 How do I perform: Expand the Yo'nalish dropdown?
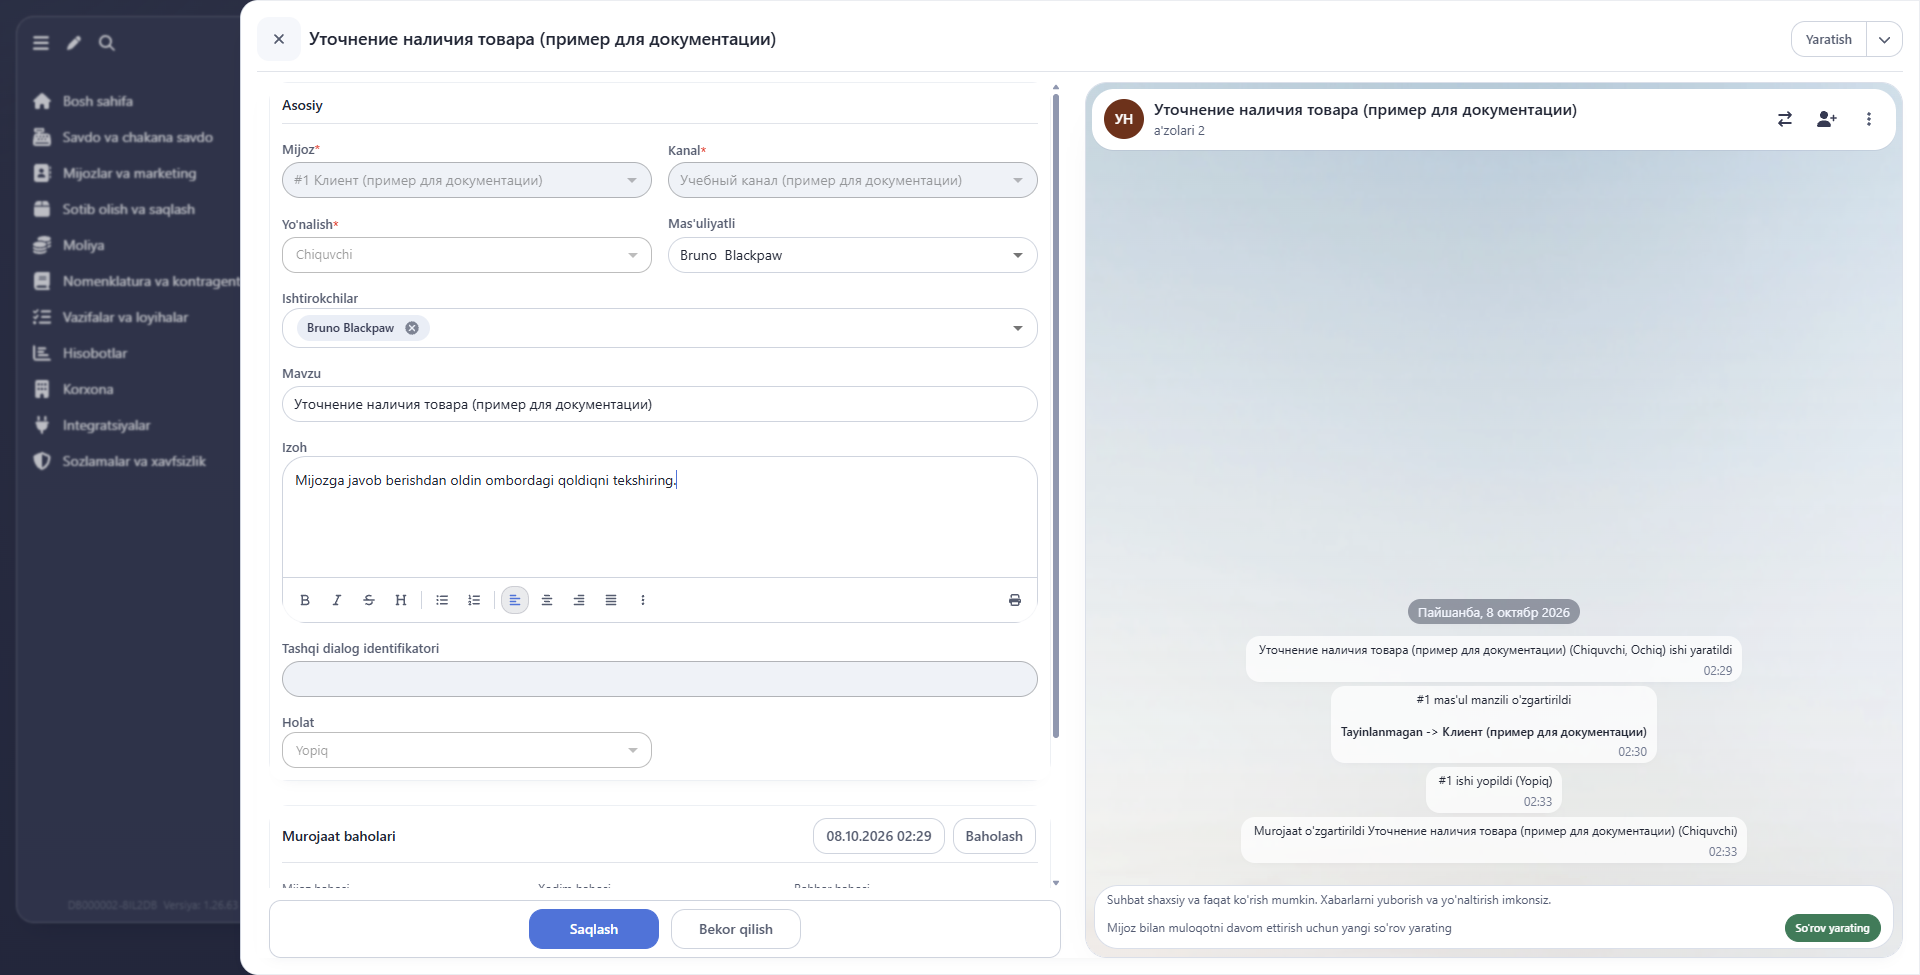467,255
